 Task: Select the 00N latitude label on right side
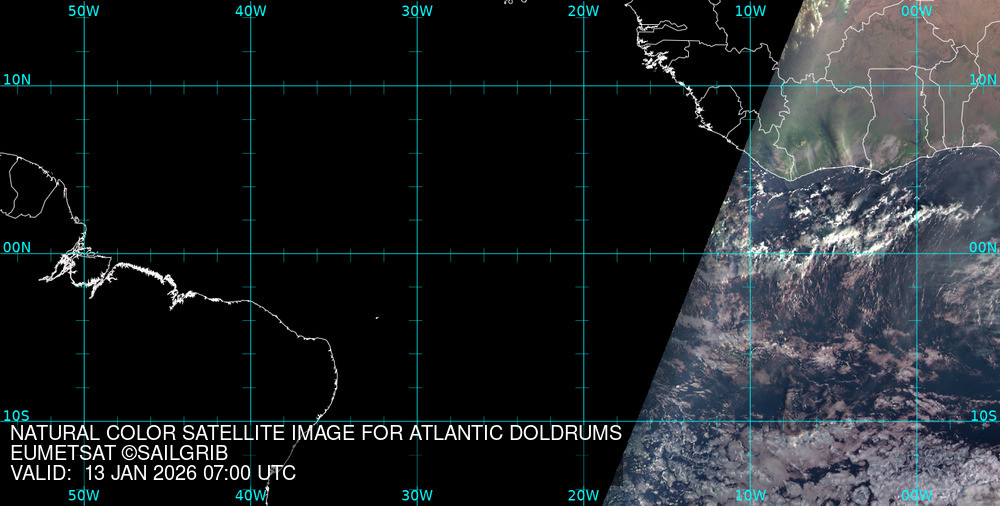(x=984, y=246)
